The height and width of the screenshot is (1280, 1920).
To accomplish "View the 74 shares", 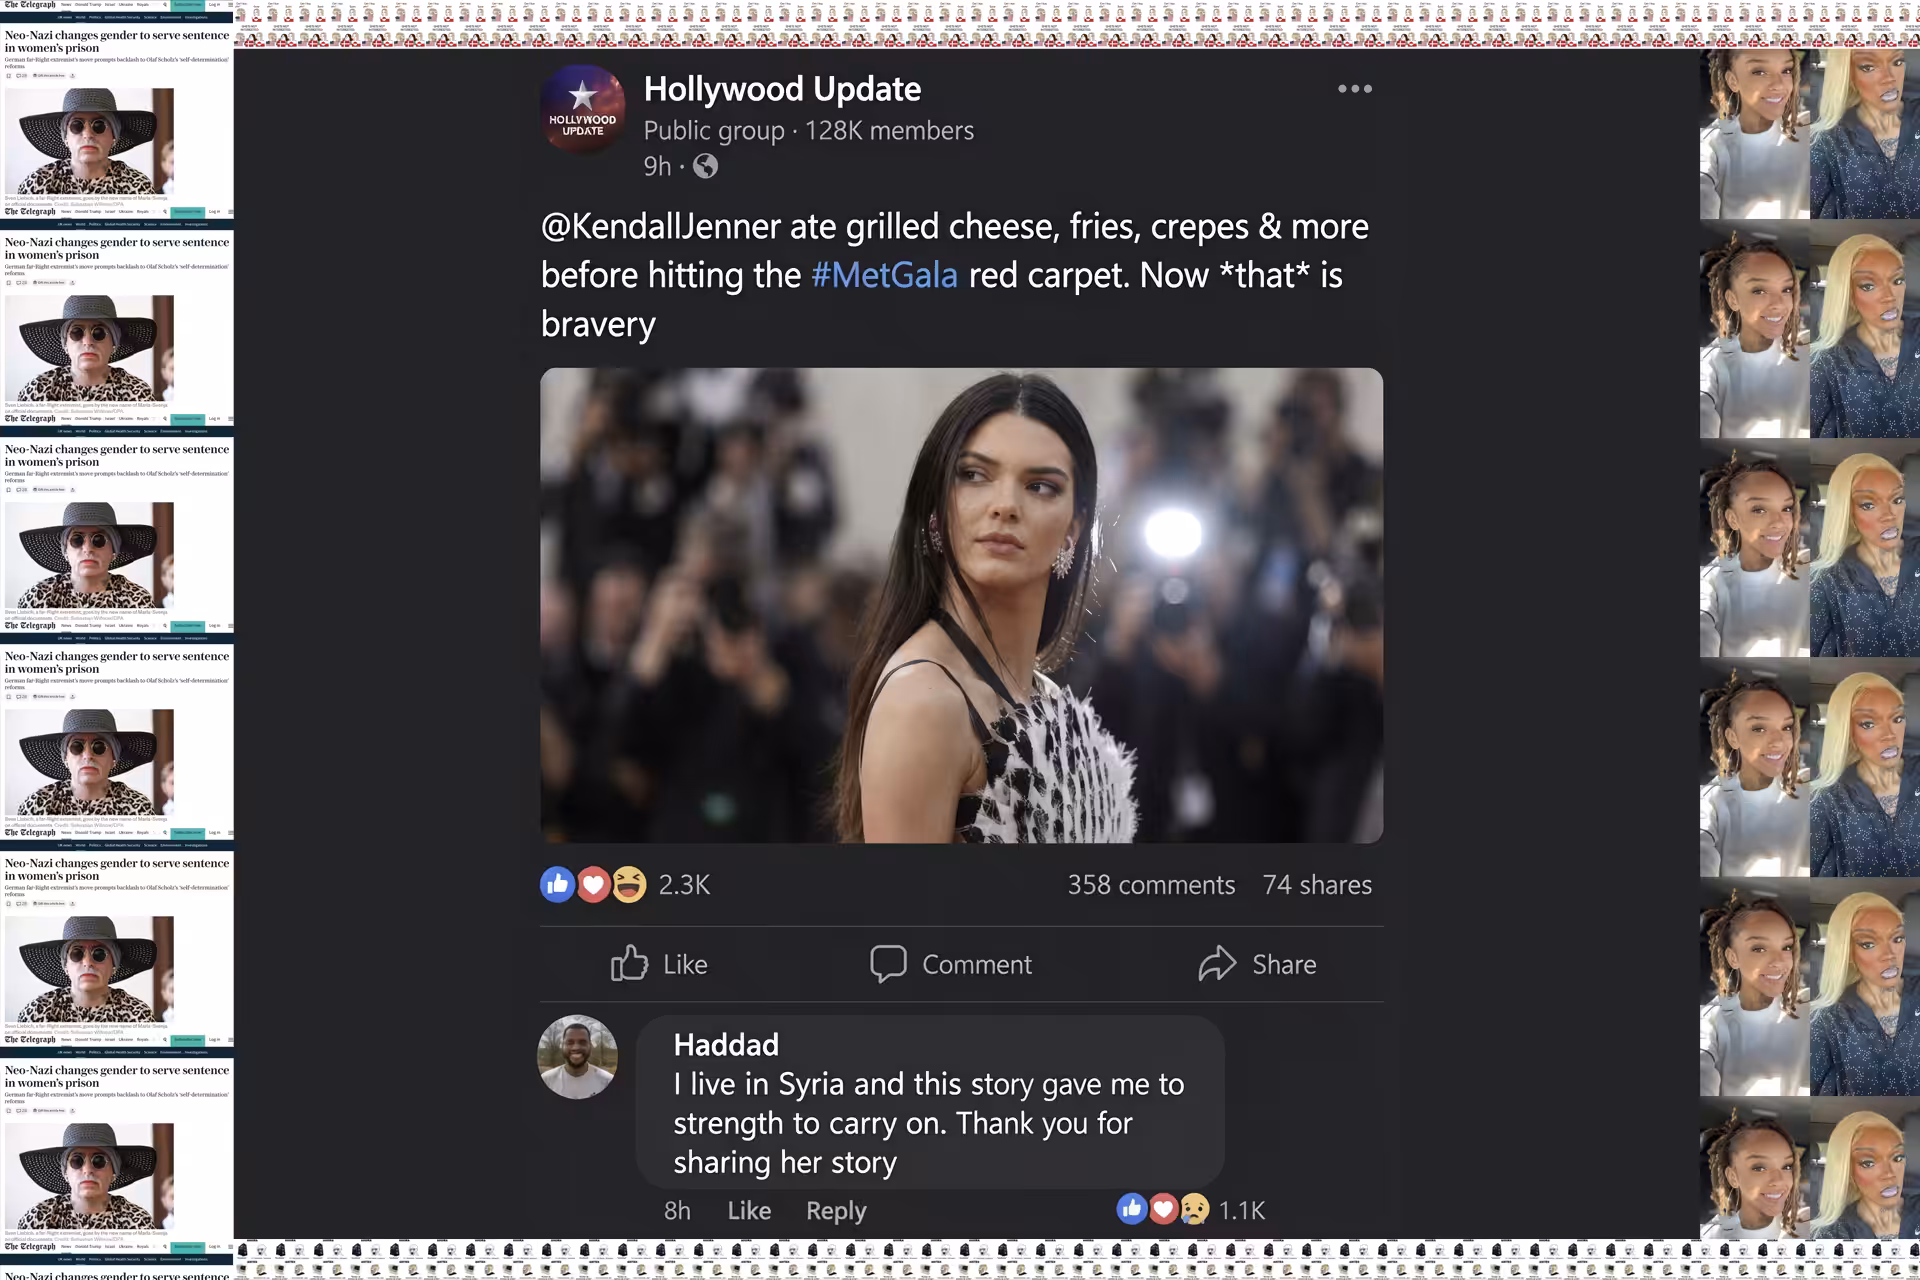I will [x=1317, y=885].
